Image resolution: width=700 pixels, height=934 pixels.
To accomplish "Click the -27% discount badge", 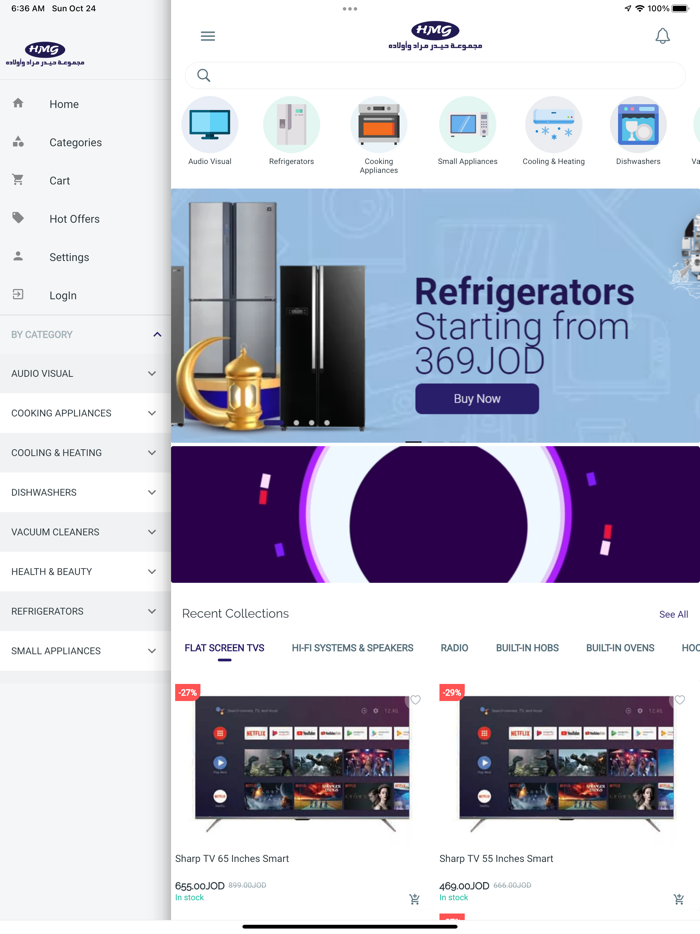I will 187,692.
